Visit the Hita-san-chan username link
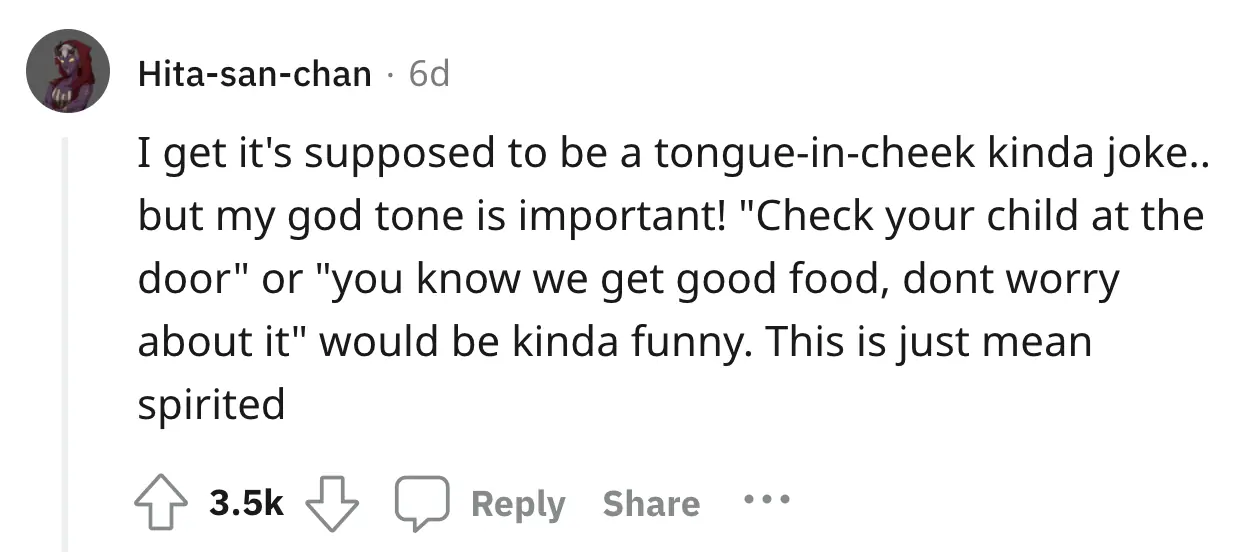1233x552 pixels. click(255, 73)
